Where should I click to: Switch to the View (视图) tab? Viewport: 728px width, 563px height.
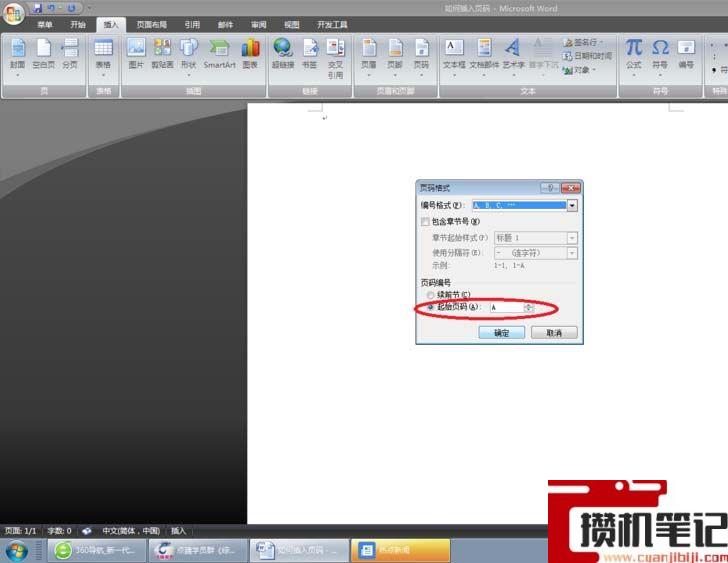(x=292, y=25)
